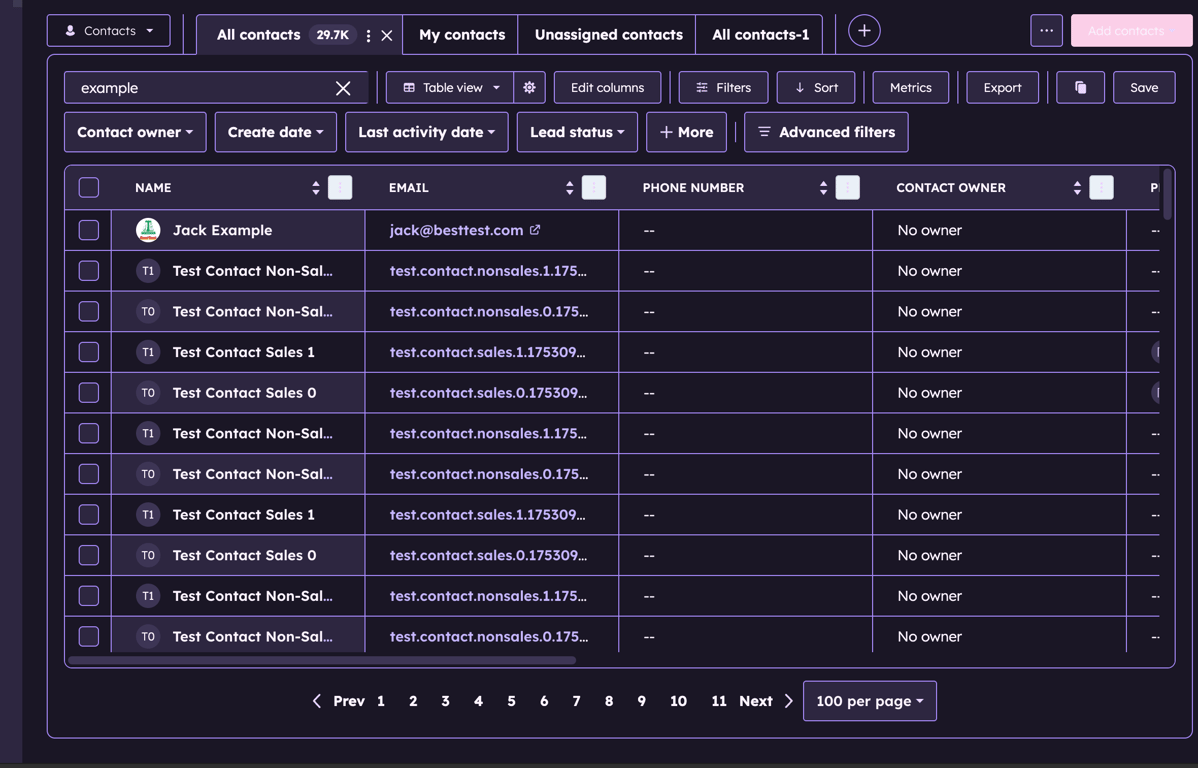The width and height of the screenshot is (1198, 768).
Task: Select the checkbox next to Jack Example
Action: [88, 229]
